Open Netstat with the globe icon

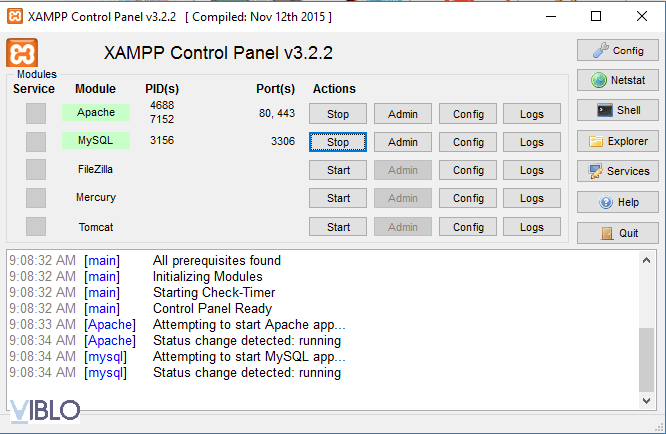point(618,80)
